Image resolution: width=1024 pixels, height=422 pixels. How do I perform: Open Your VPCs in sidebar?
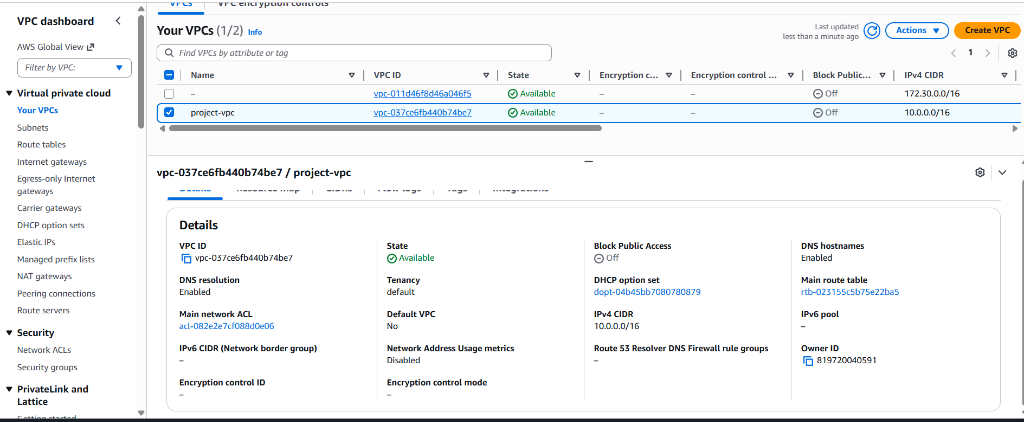37,110
